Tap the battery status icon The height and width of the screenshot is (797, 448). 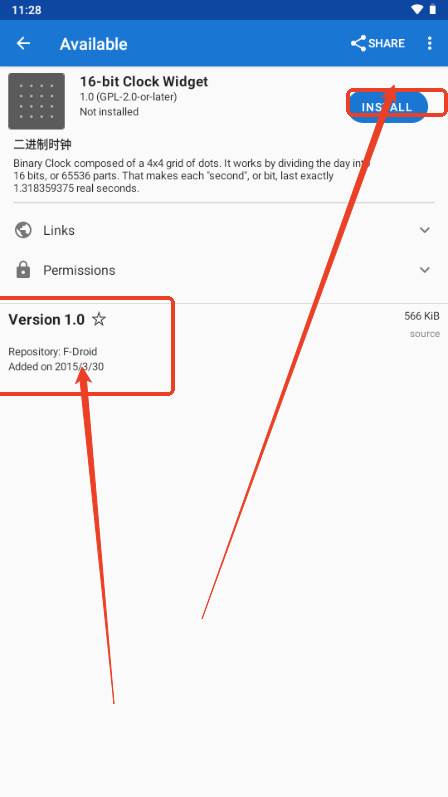pyautogui.click(x=433, y=10)
